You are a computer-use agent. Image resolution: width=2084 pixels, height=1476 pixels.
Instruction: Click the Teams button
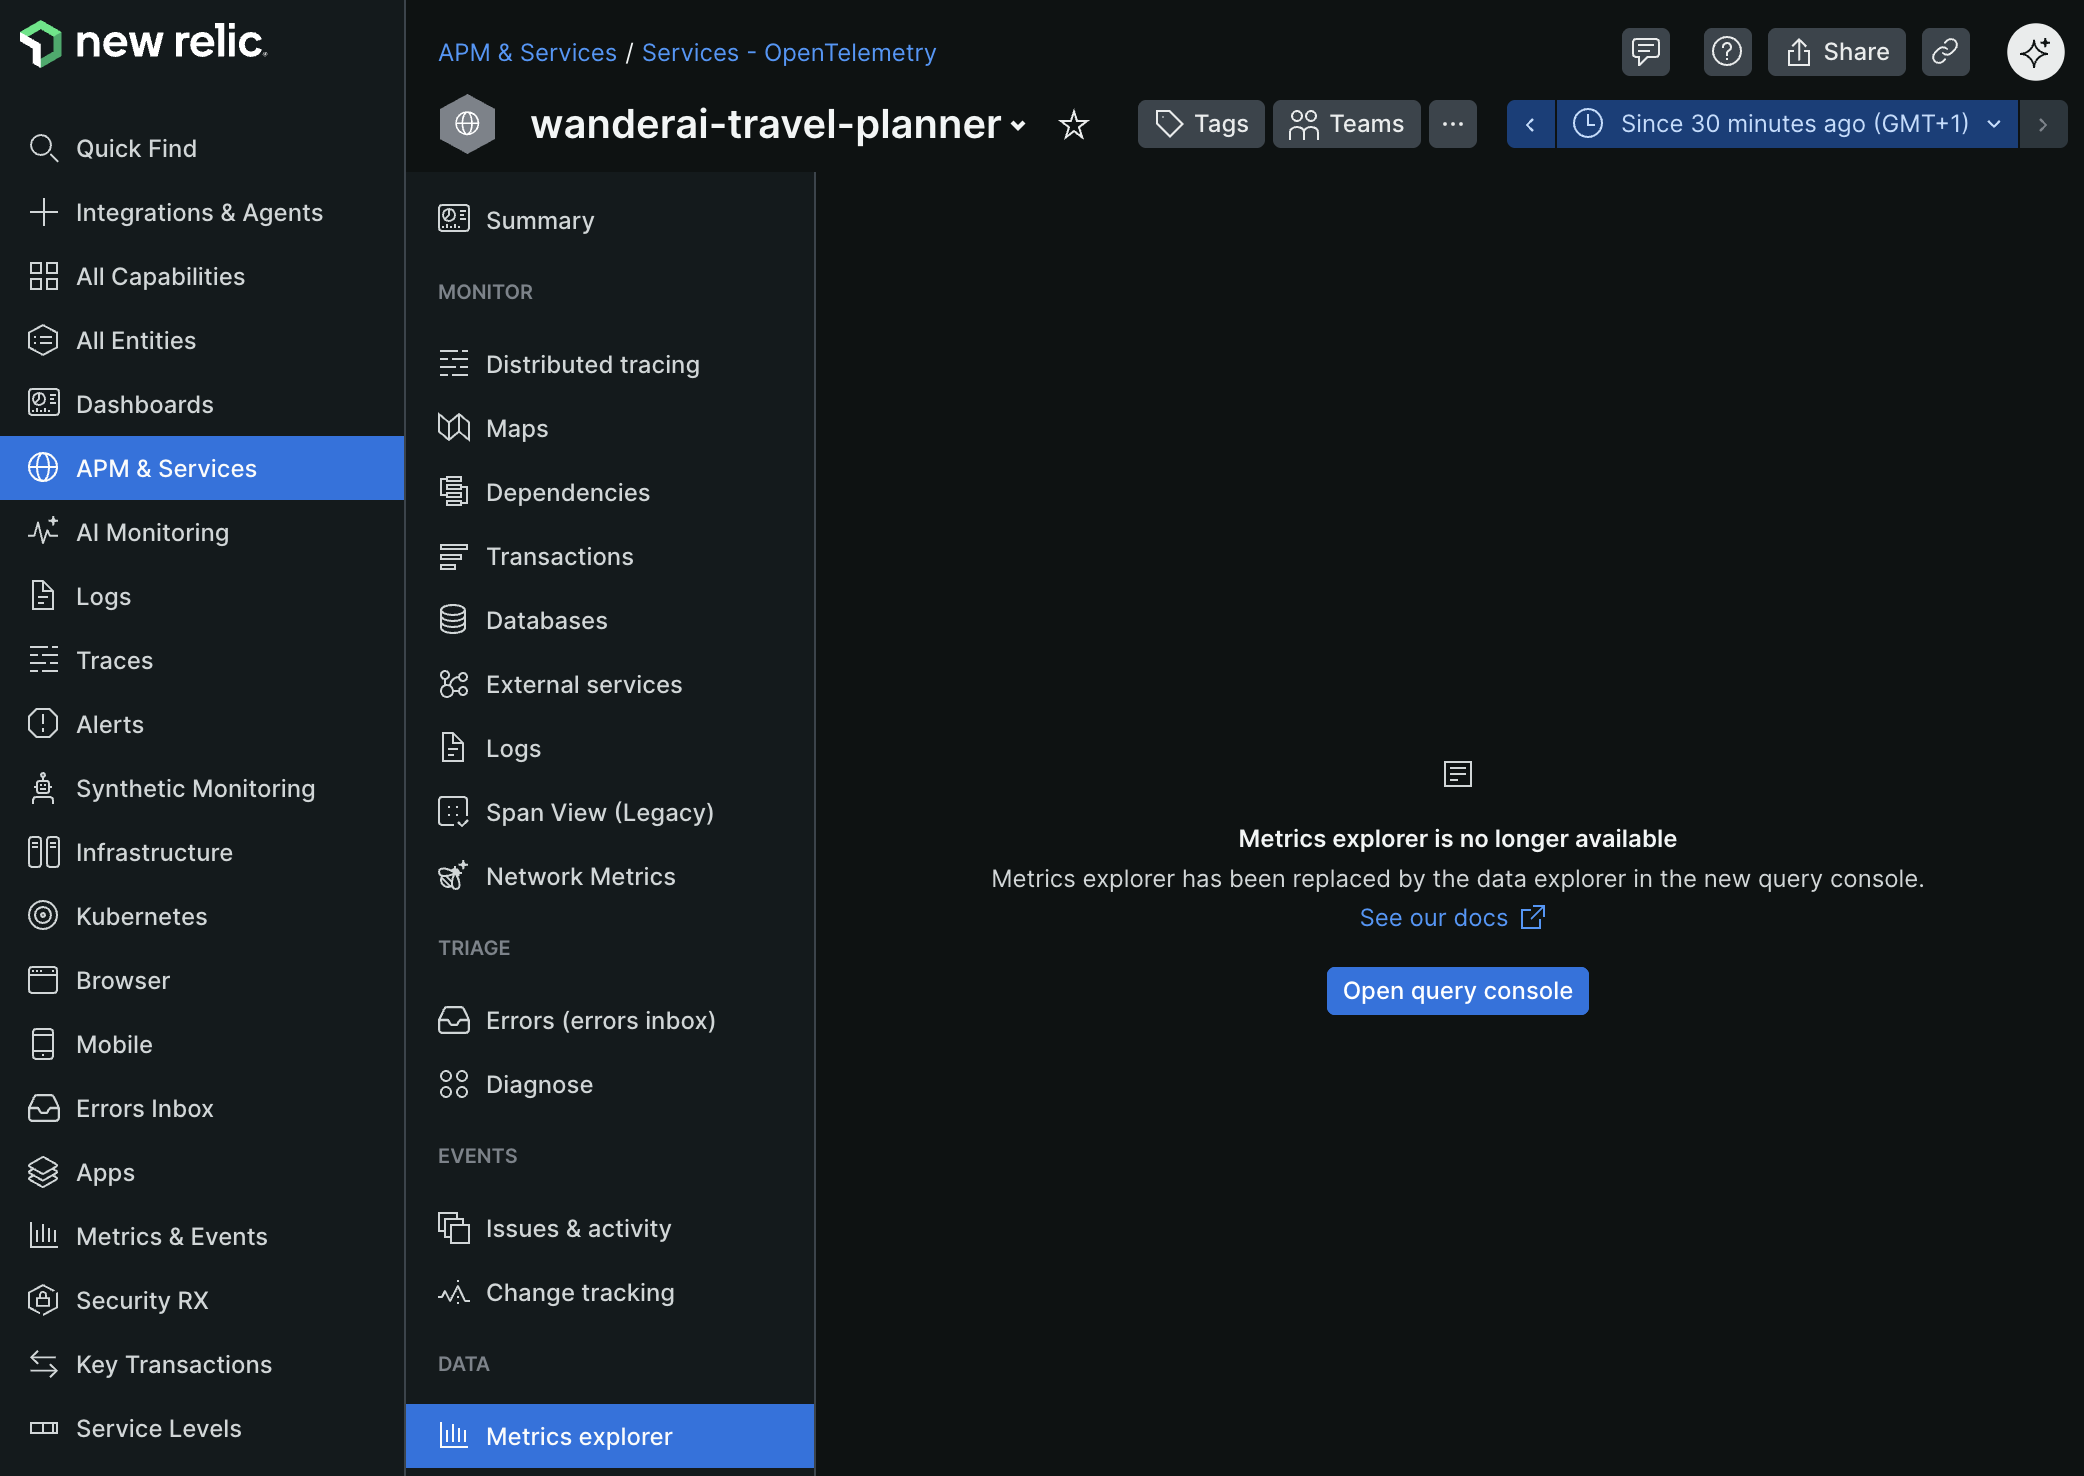(1346, 124)
